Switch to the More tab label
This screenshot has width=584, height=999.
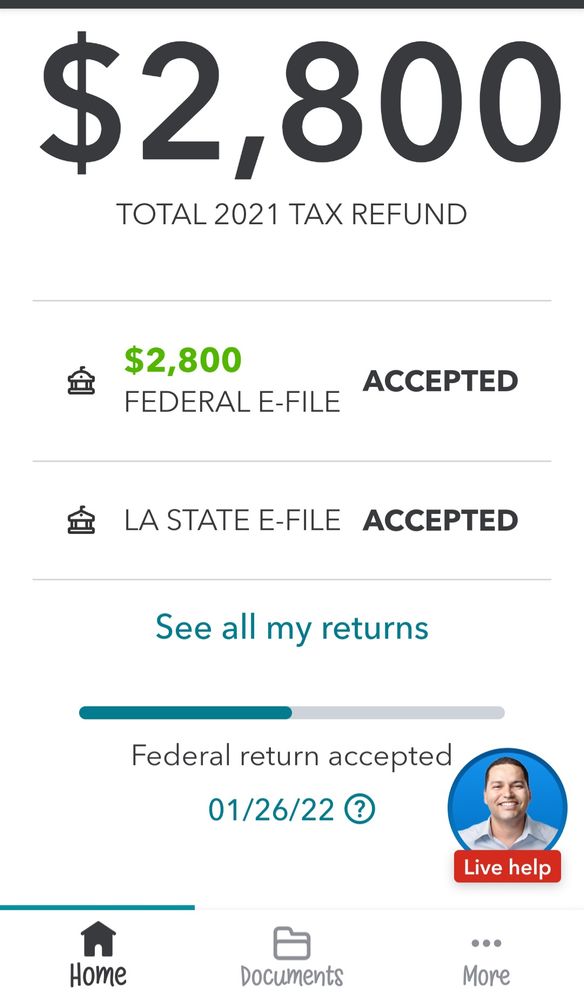click(x=487, y=976)
